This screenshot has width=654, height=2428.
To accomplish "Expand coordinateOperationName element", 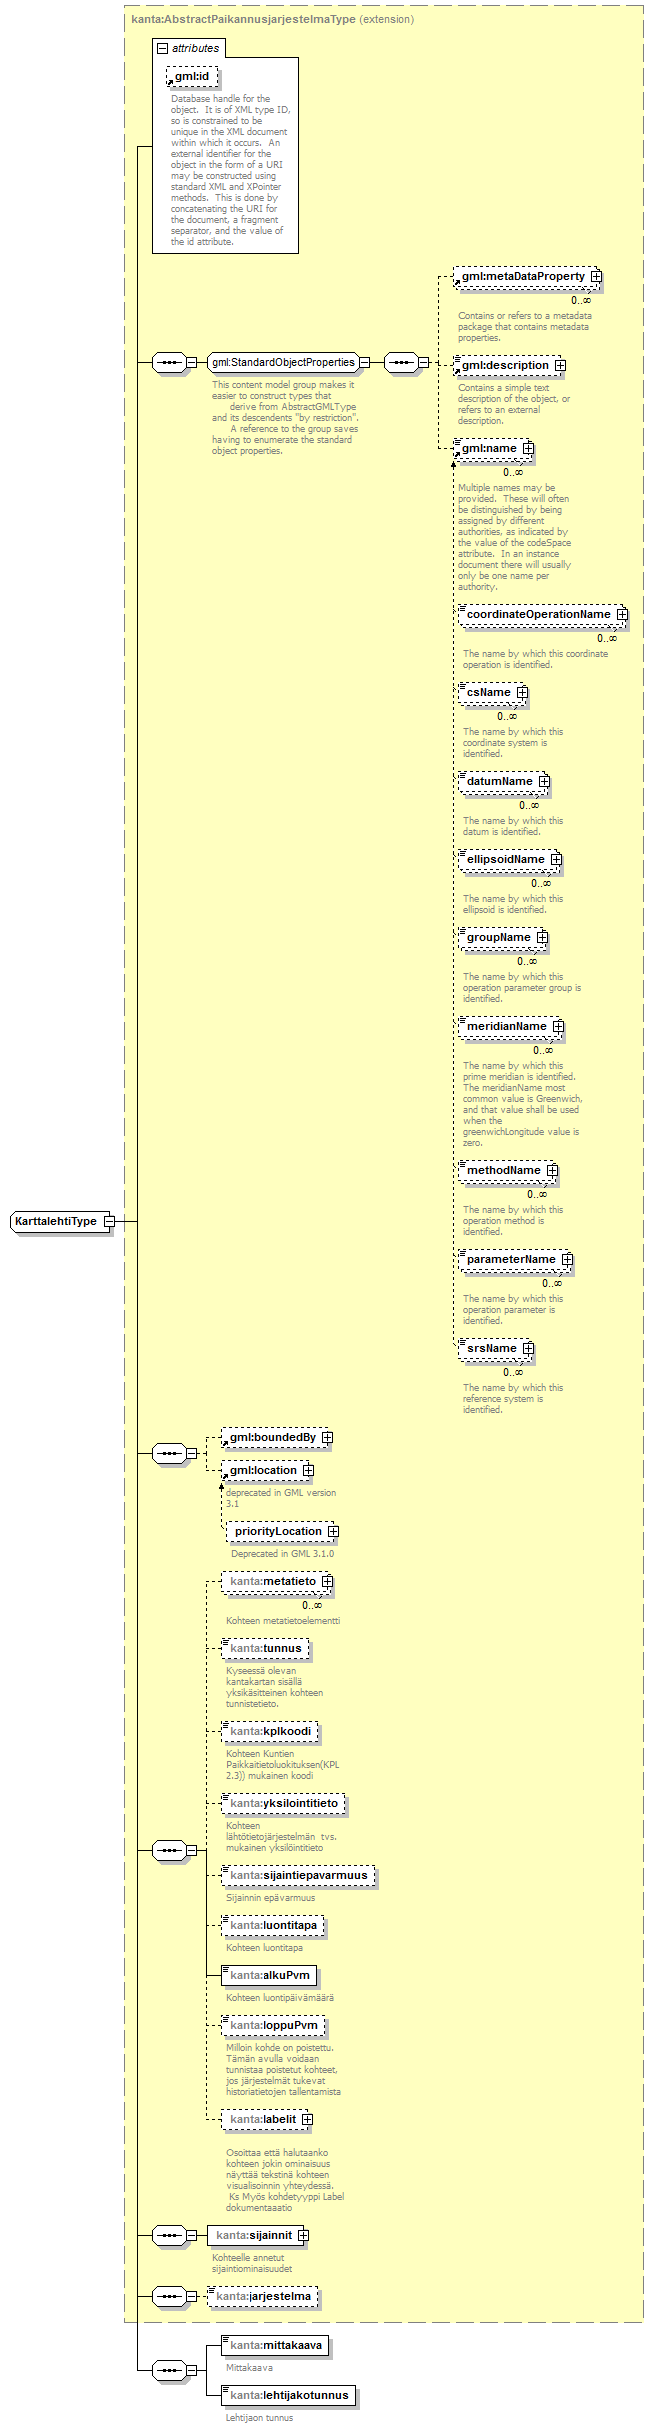I will pyautogui.click(x=622, y=614).
